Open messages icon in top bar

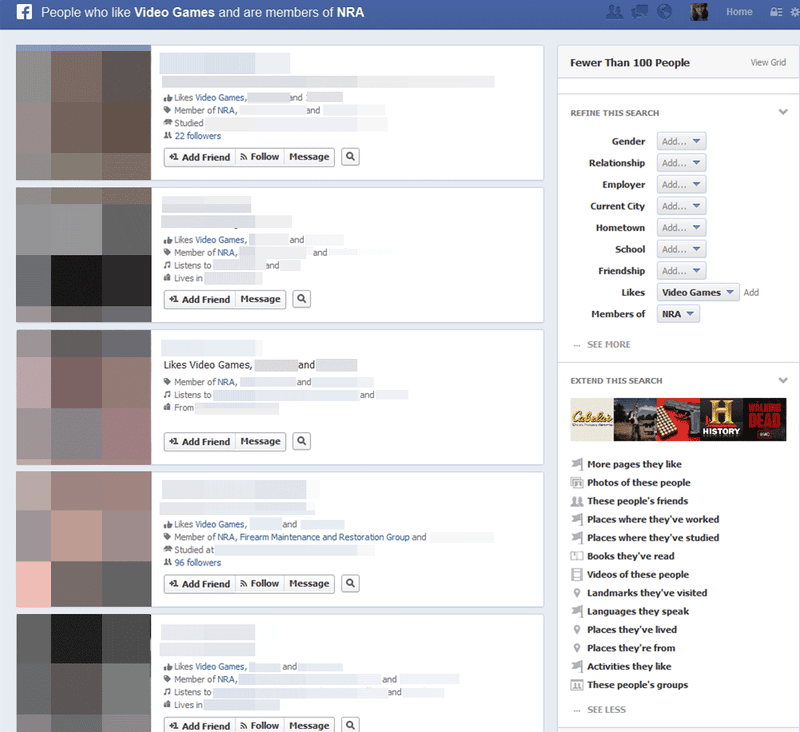pos(639,12)
